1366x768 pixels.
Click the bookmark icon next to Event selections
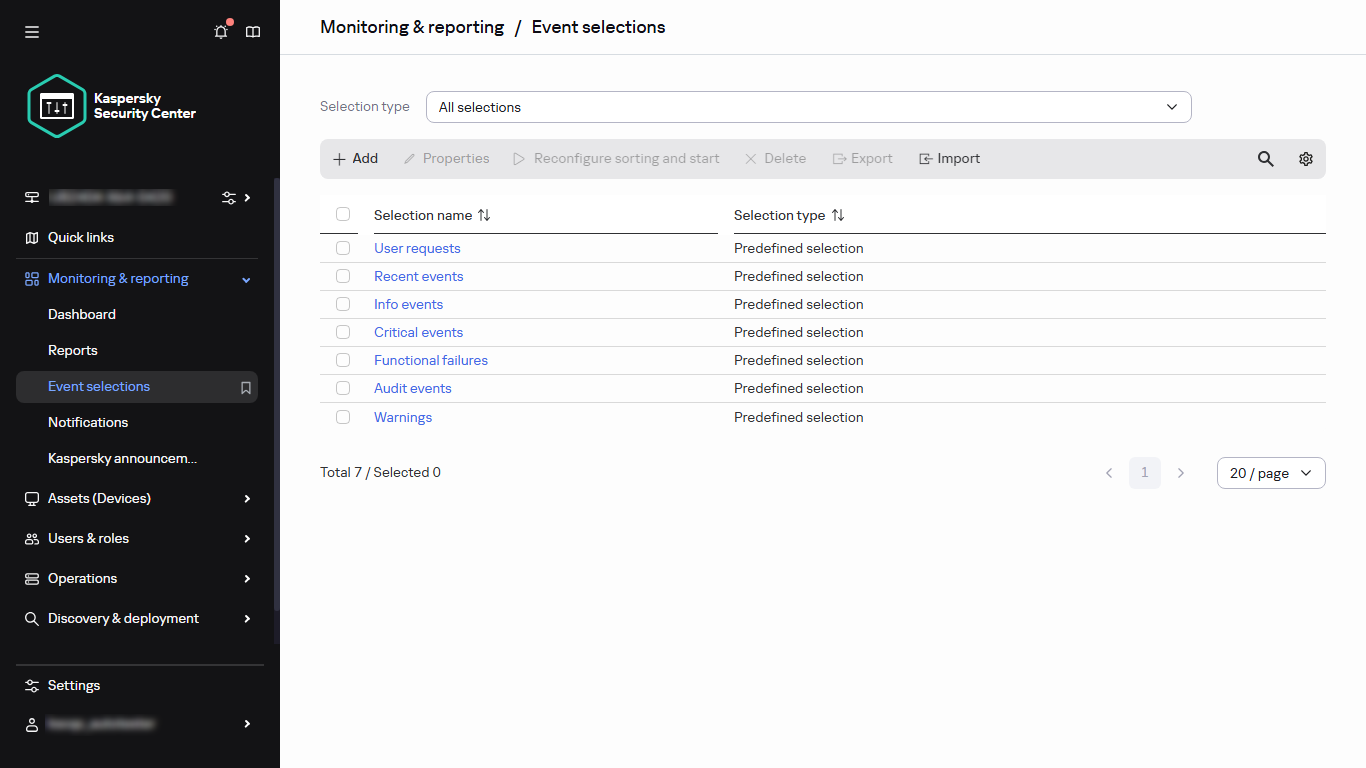(x=245, y=387)
